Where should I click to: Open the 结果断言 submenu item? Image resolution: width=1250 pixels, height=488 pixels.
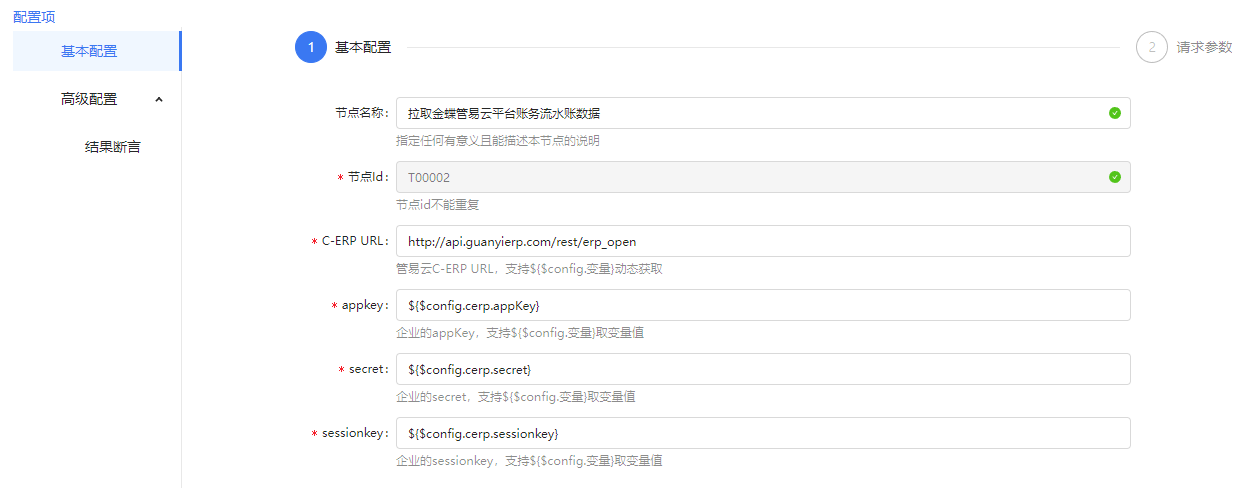tap(113, 147)
